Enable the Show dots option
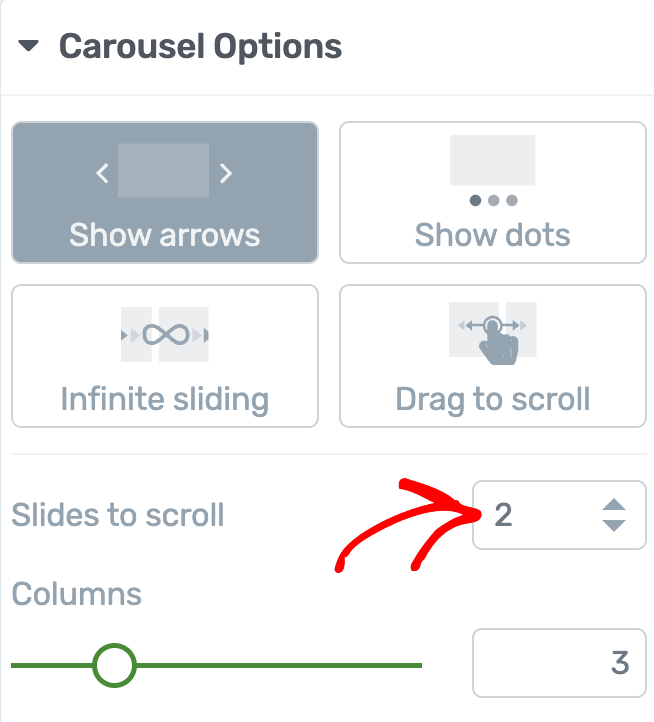This screenshot has height=722, width=654. [493, 192]
